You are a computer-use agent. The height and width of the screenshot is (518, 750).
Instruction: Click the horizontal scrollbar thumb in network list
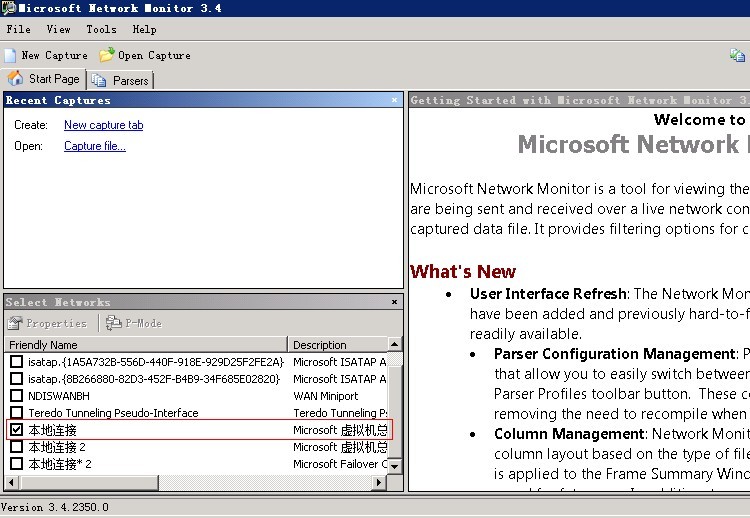pos(89,483)
